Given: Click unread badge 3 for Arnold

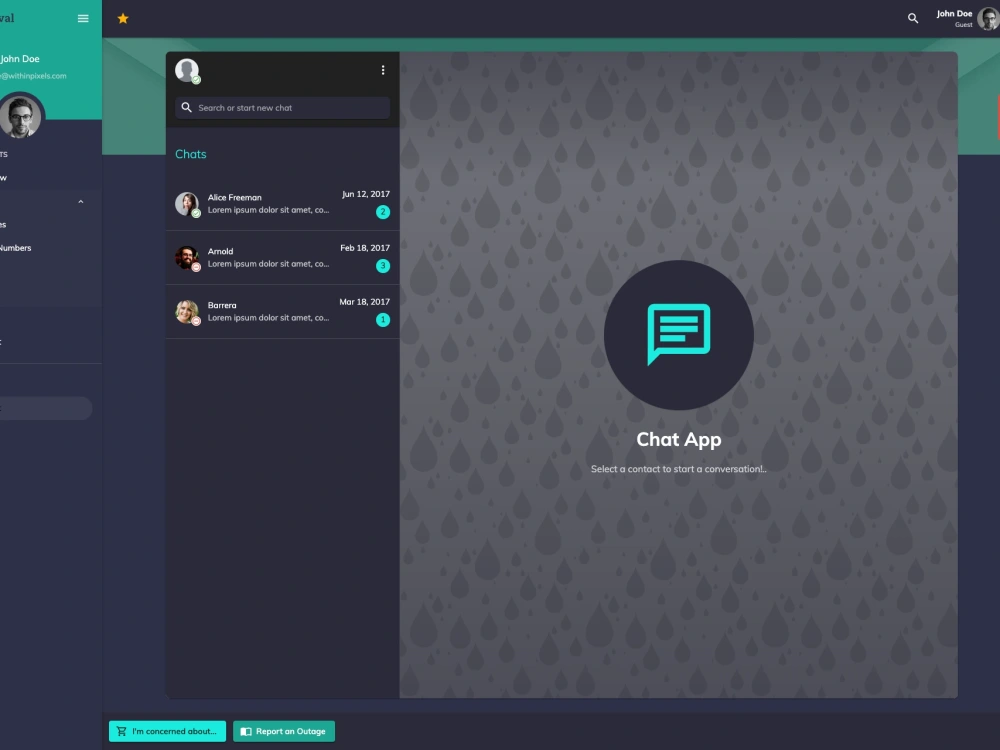Looking at the screenshot, I should 383,265.
